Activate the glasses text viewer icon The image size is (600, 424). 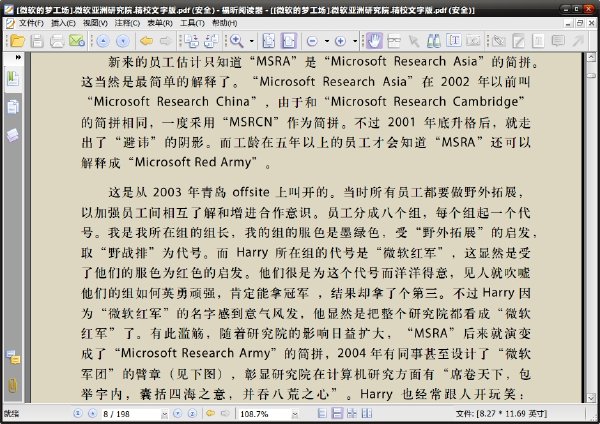pyautogui.click(x=394, y=41)
